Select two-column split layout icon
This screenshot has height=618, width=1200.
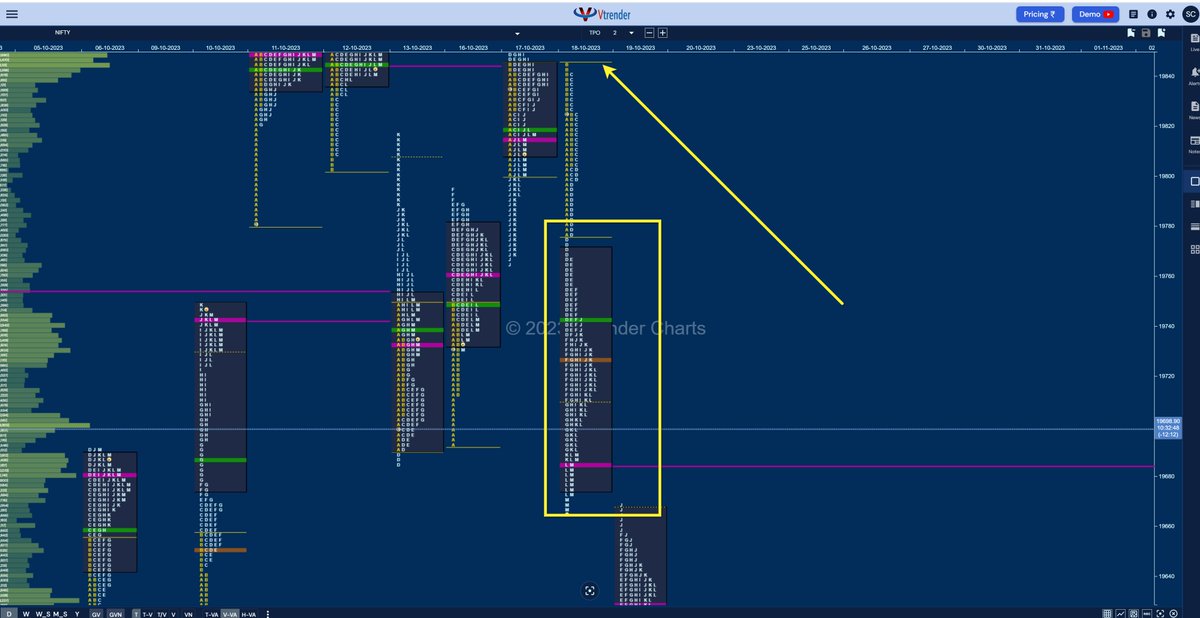[x=1194, y=204]
